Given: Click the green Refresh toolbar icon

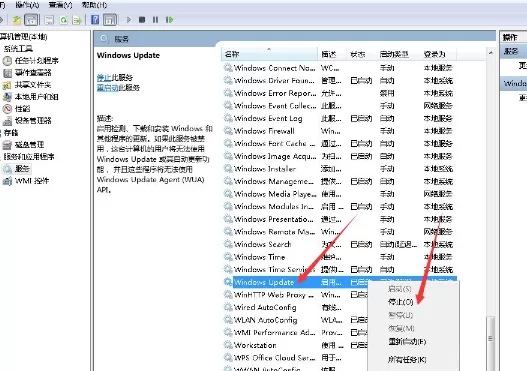Looking at the screenshot, I should [x=64, y=20].
